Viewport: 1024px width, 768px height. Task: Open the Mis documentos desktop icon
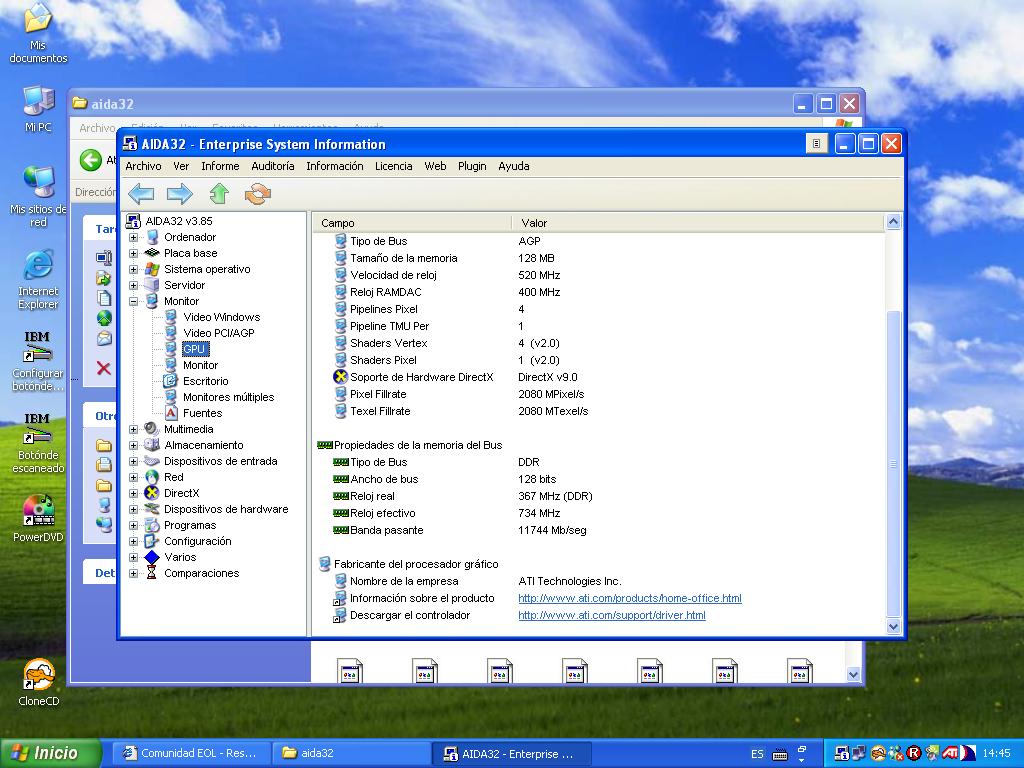[x=38, y=33]
